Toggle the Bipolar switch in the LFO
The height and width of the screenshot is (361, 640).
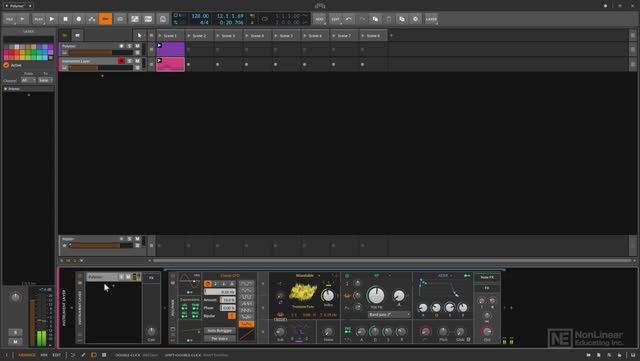coord(231,316)
